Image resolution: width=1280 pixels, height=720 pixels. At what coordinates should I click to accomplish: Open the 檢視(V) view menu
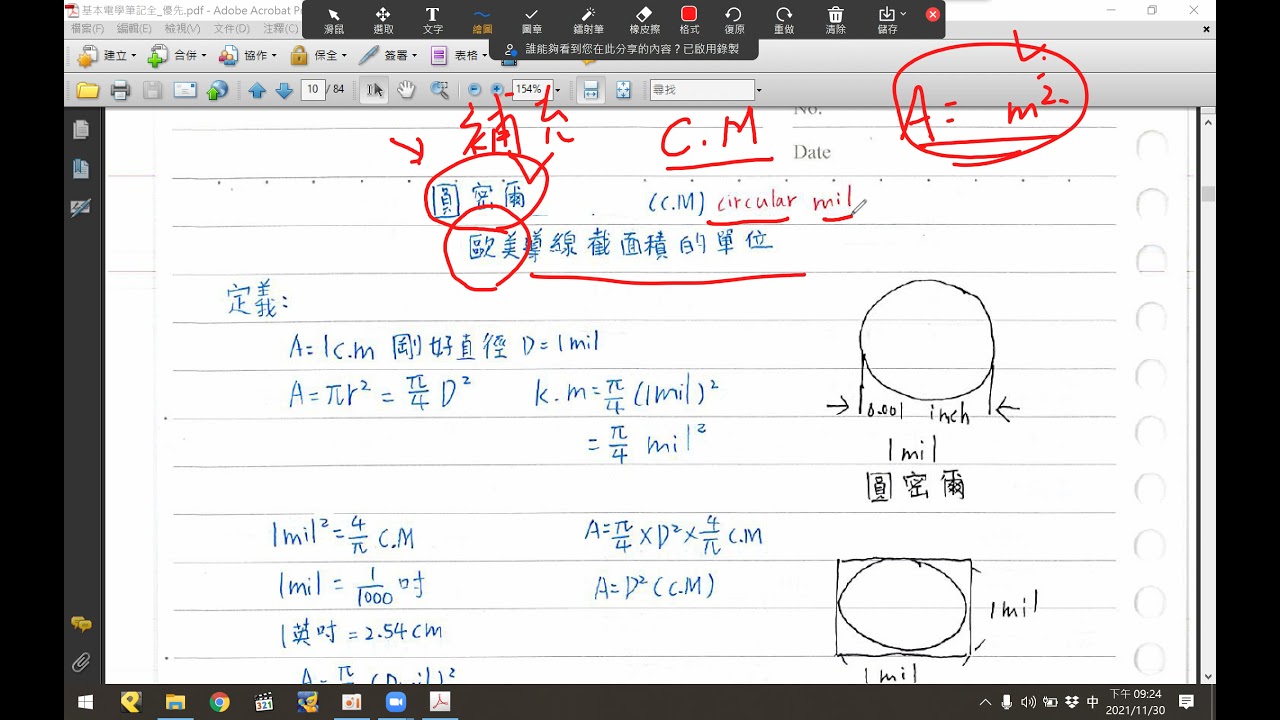click(182, 29)
